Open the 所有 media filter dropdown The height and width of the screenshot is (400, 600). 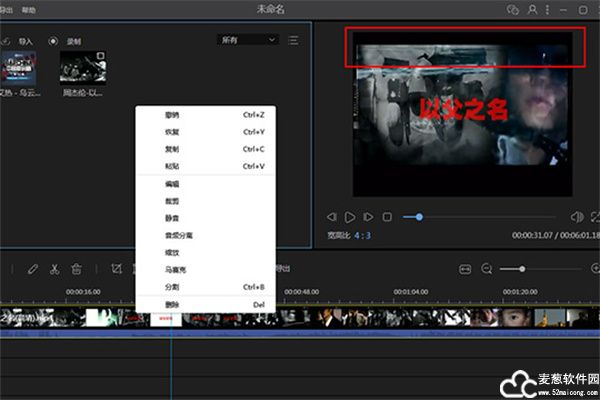pyautogui.click(x=247, y=40)
